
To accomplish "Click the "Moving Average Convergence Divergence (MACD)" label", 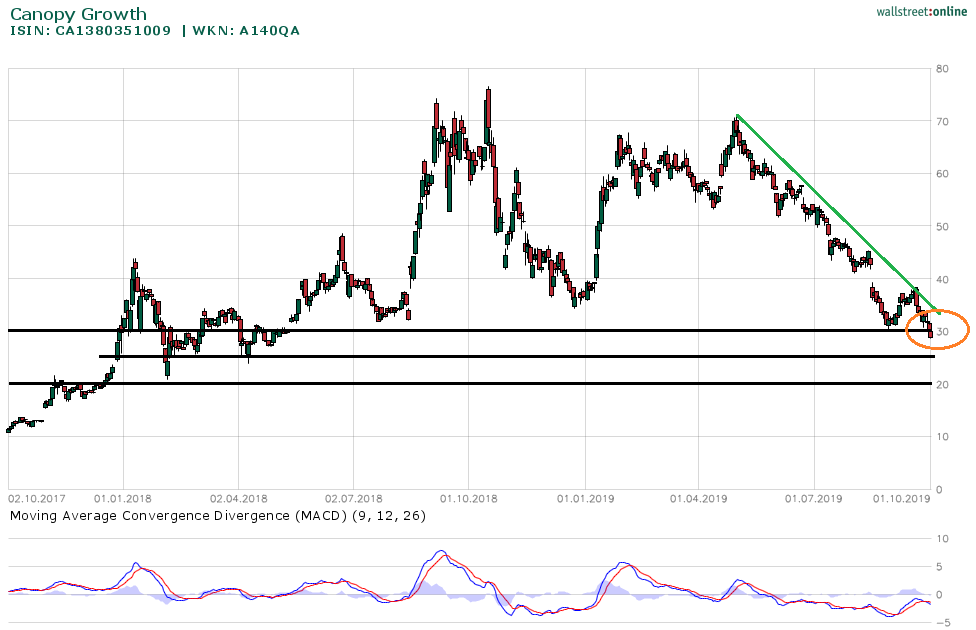I will coord(178,515).
